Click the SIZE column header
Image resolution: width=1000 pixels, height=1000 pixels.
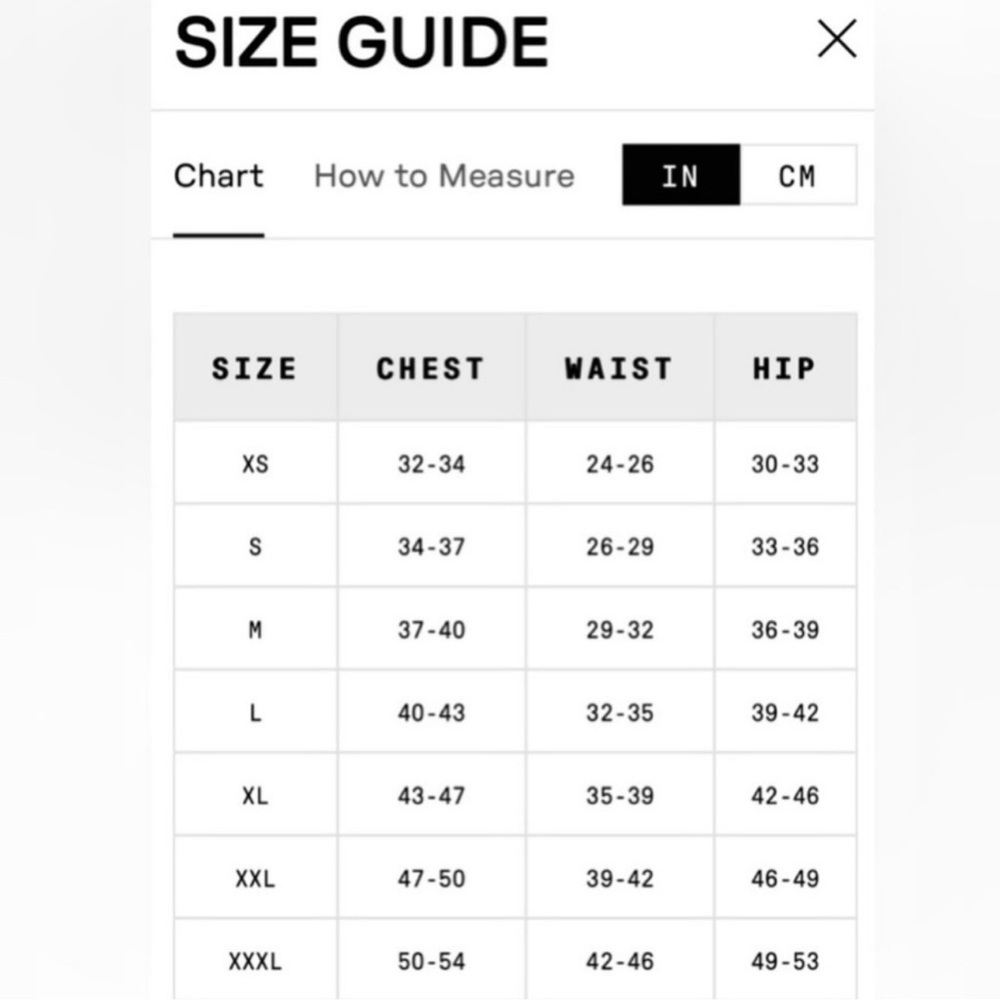255,368
